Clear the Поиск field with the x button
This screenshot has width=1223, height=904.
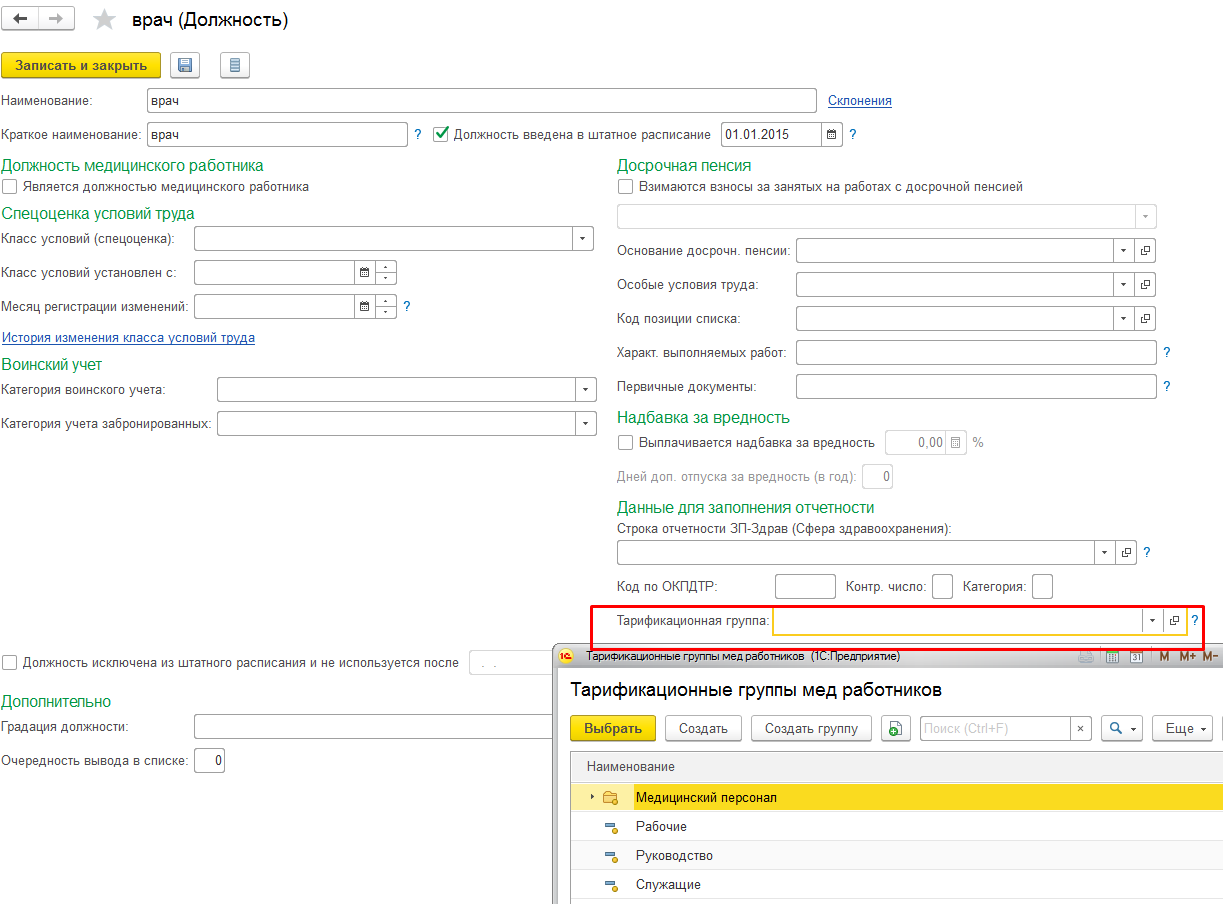(1080, 729)
